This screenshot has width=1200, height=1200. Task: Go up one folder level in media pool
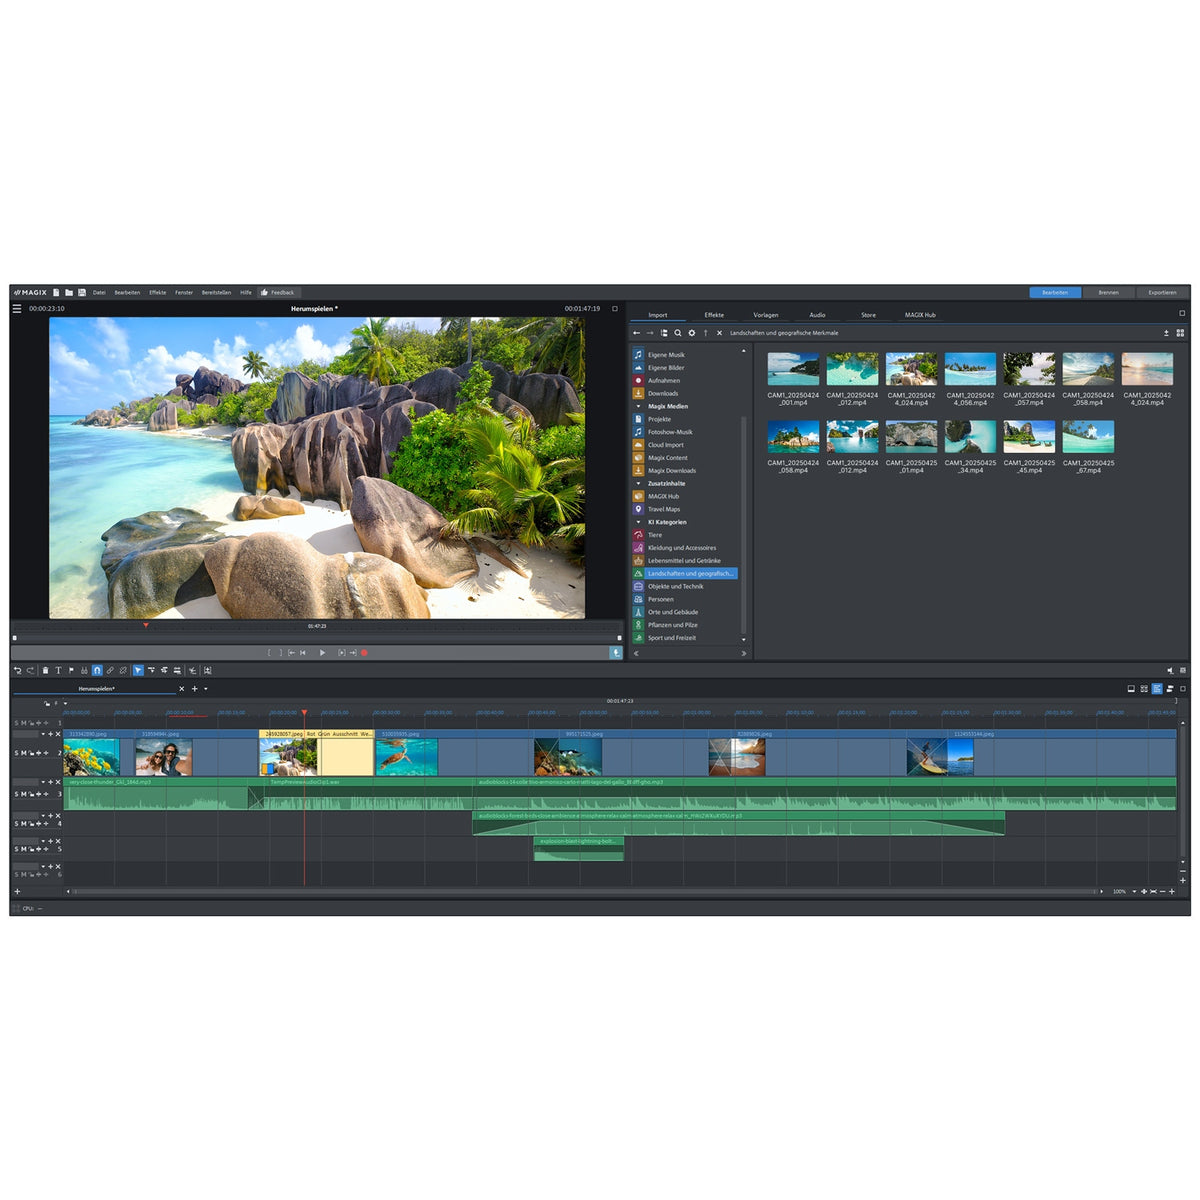(x=705, y=333)
